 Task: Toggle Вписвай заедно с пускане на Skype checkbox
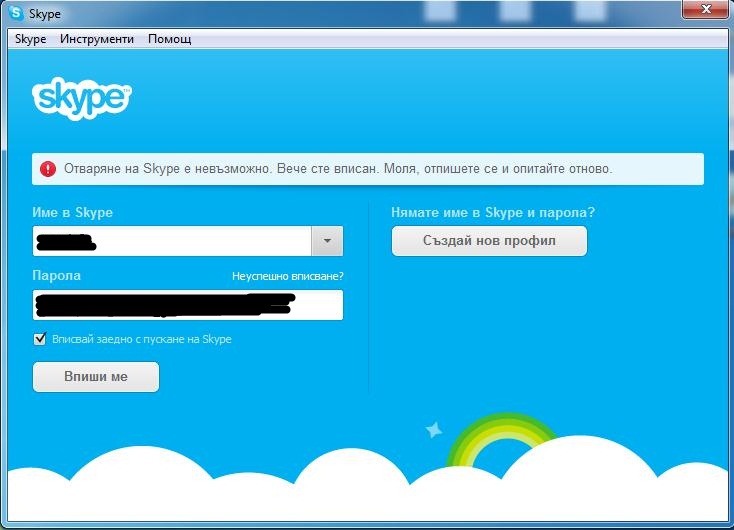tap(40, 339)
